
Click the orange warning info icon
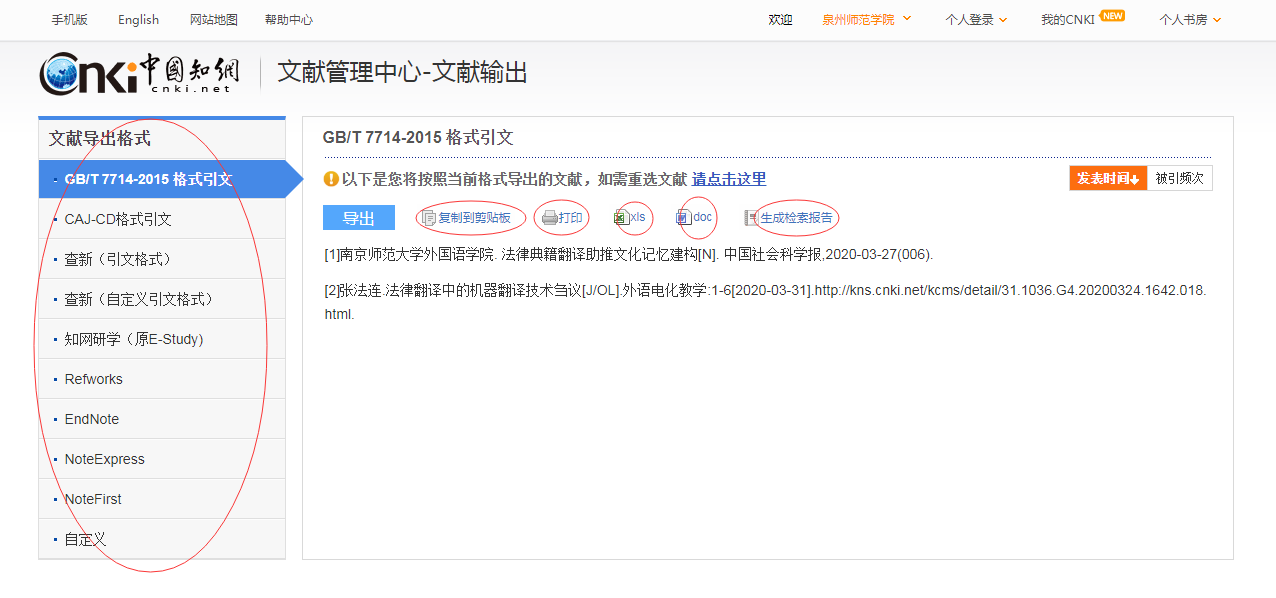tap(331, 179)
